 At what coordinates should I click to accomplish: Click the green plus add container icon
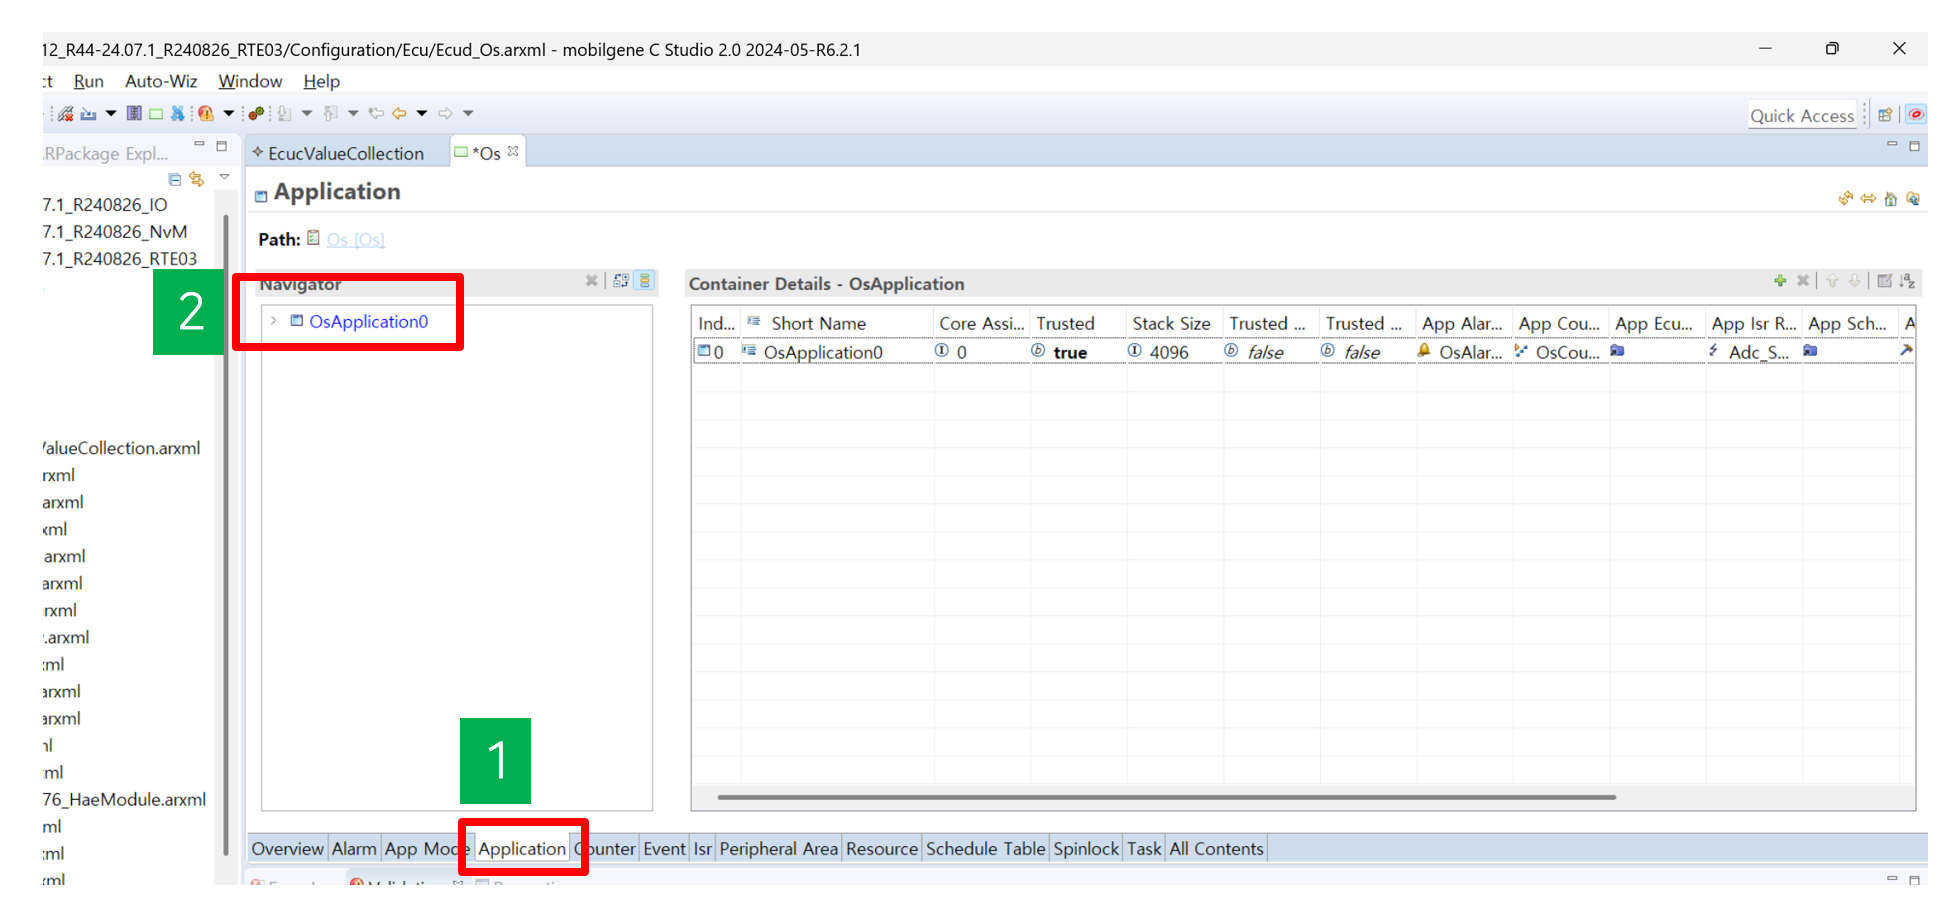[1780, 281]
